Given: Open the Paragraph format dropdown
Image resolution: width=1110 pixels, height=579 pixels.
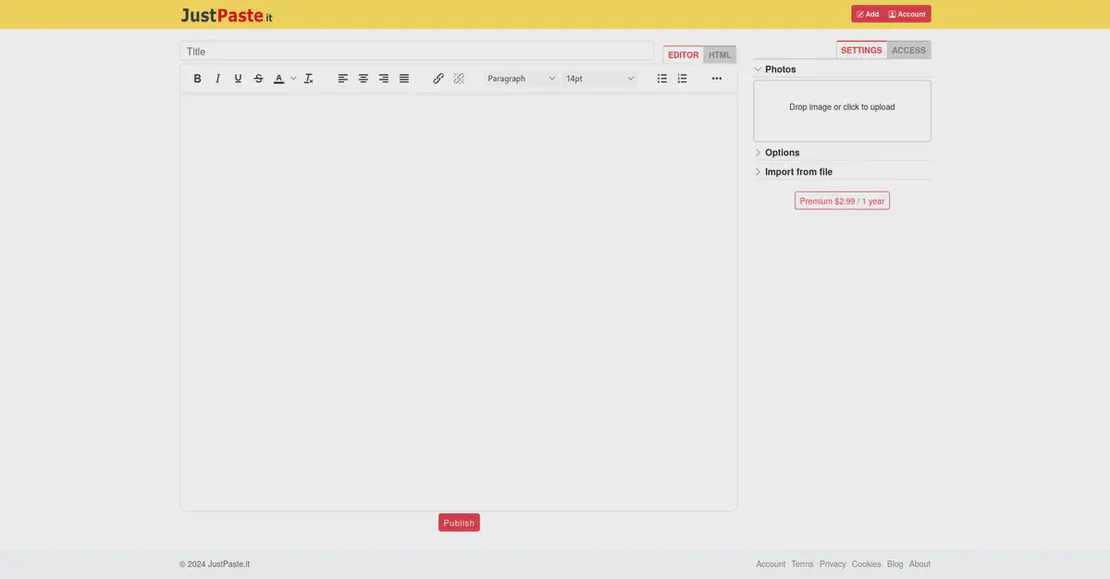Looking at the screenshot, I should 521,78.
